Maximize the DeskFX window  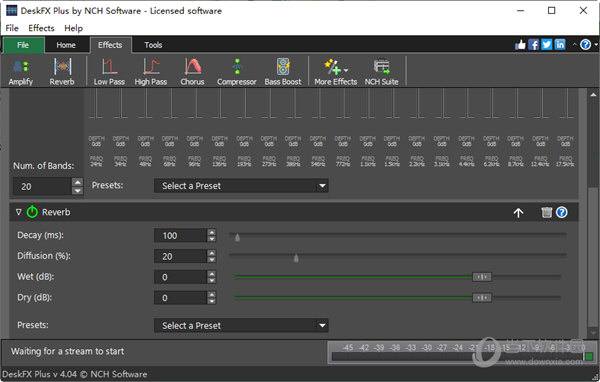click(551, 11)
